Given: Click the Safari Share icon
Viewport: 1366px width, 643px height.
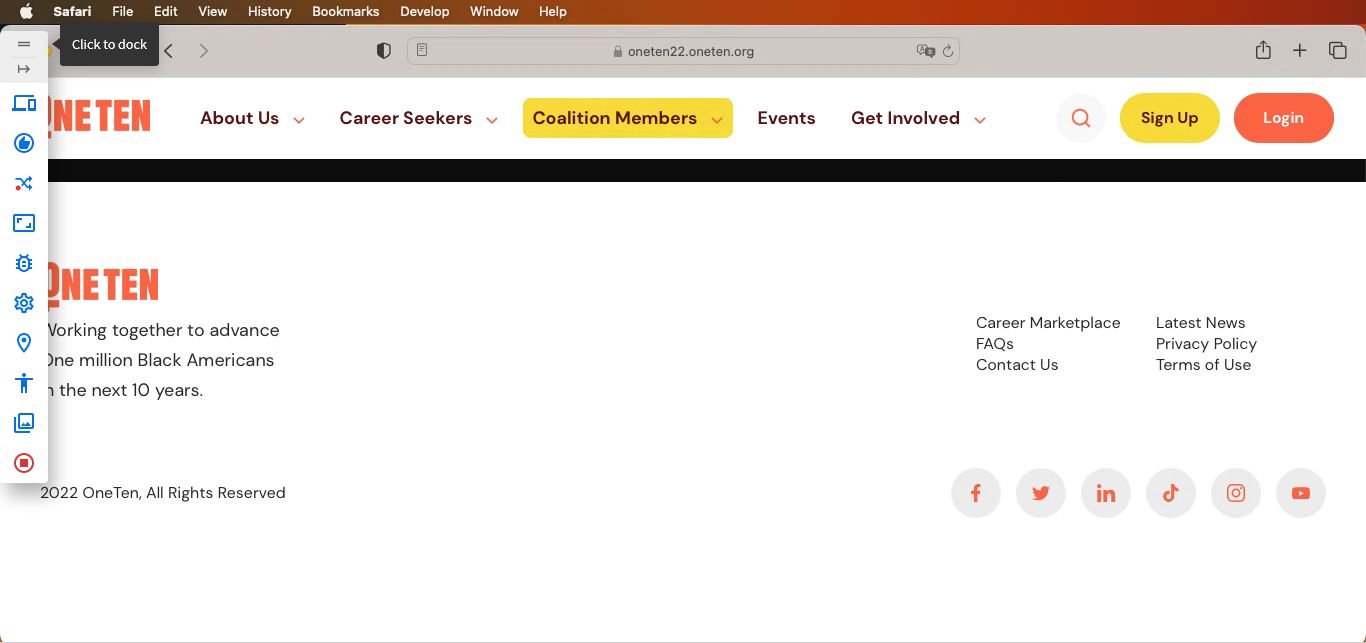Looking at the screenshot, I should click(1263, 50).
